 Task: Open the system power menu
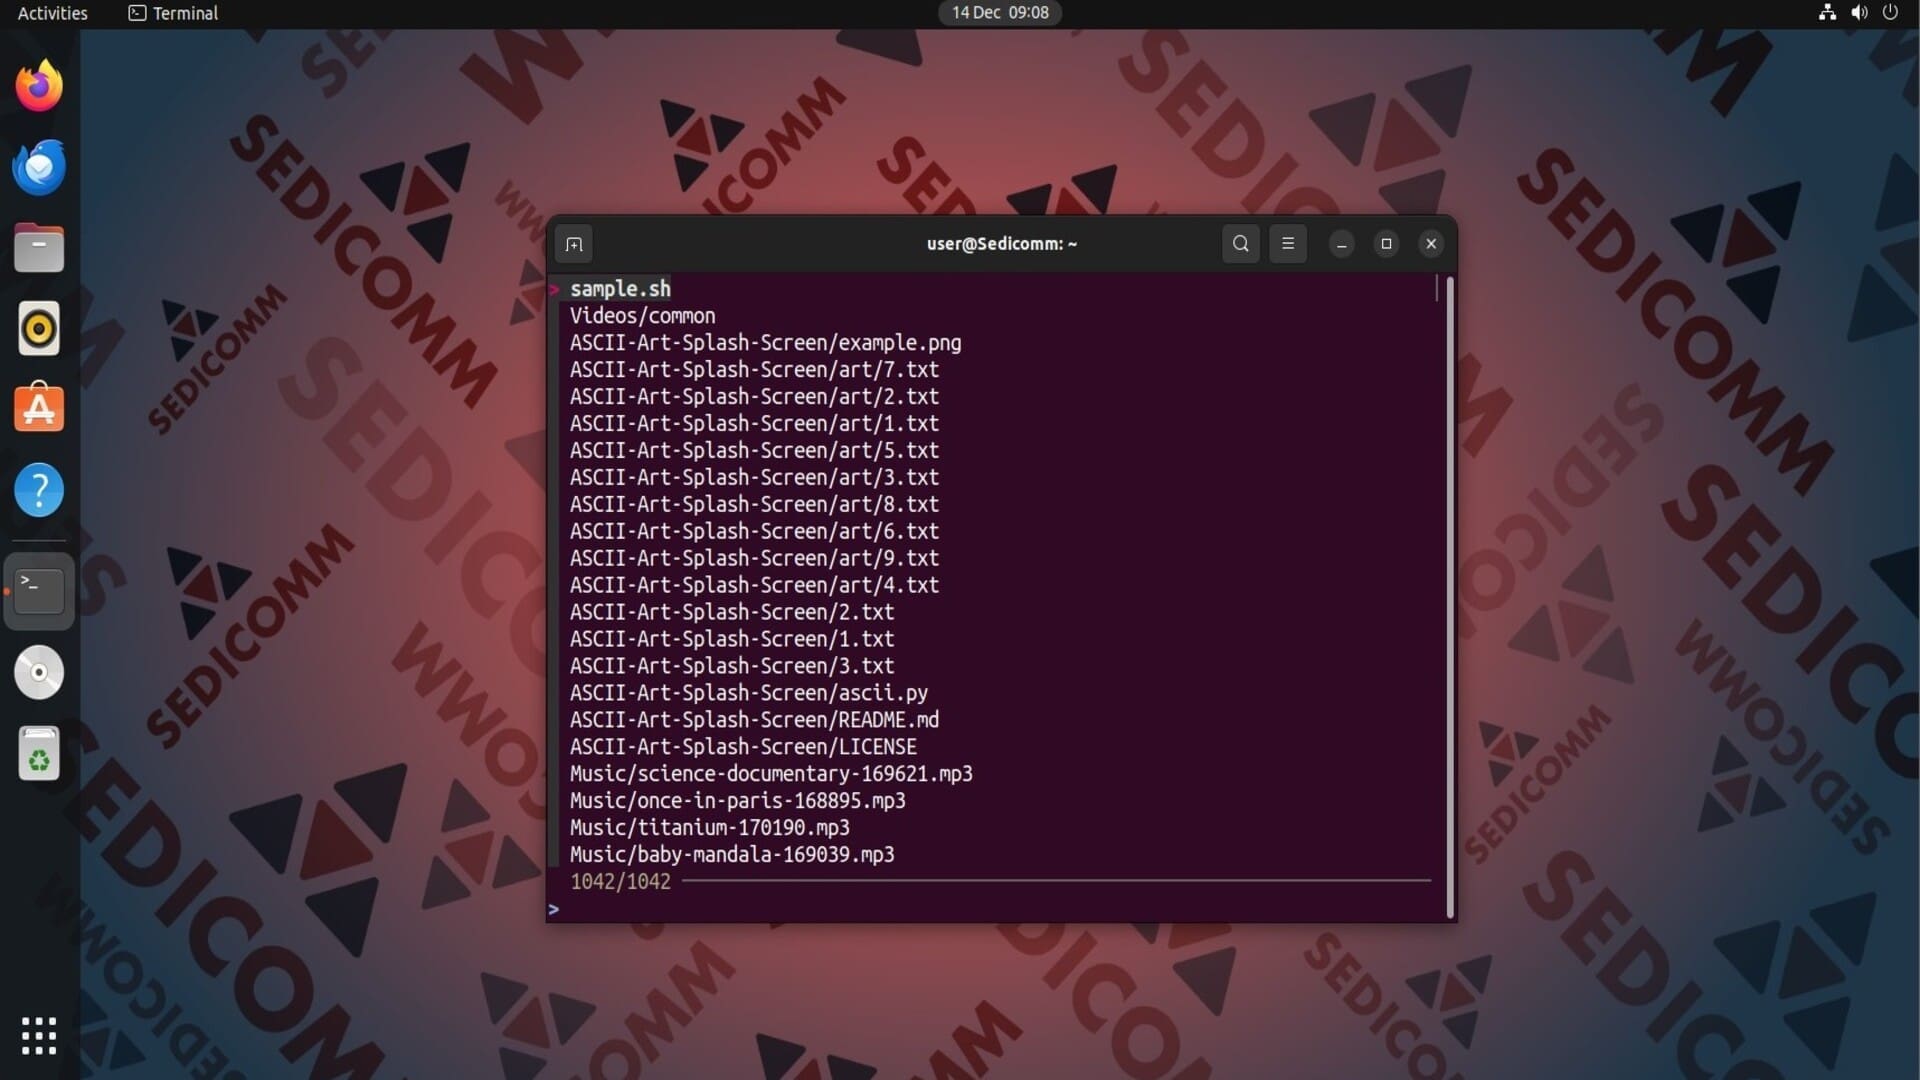1890,13
